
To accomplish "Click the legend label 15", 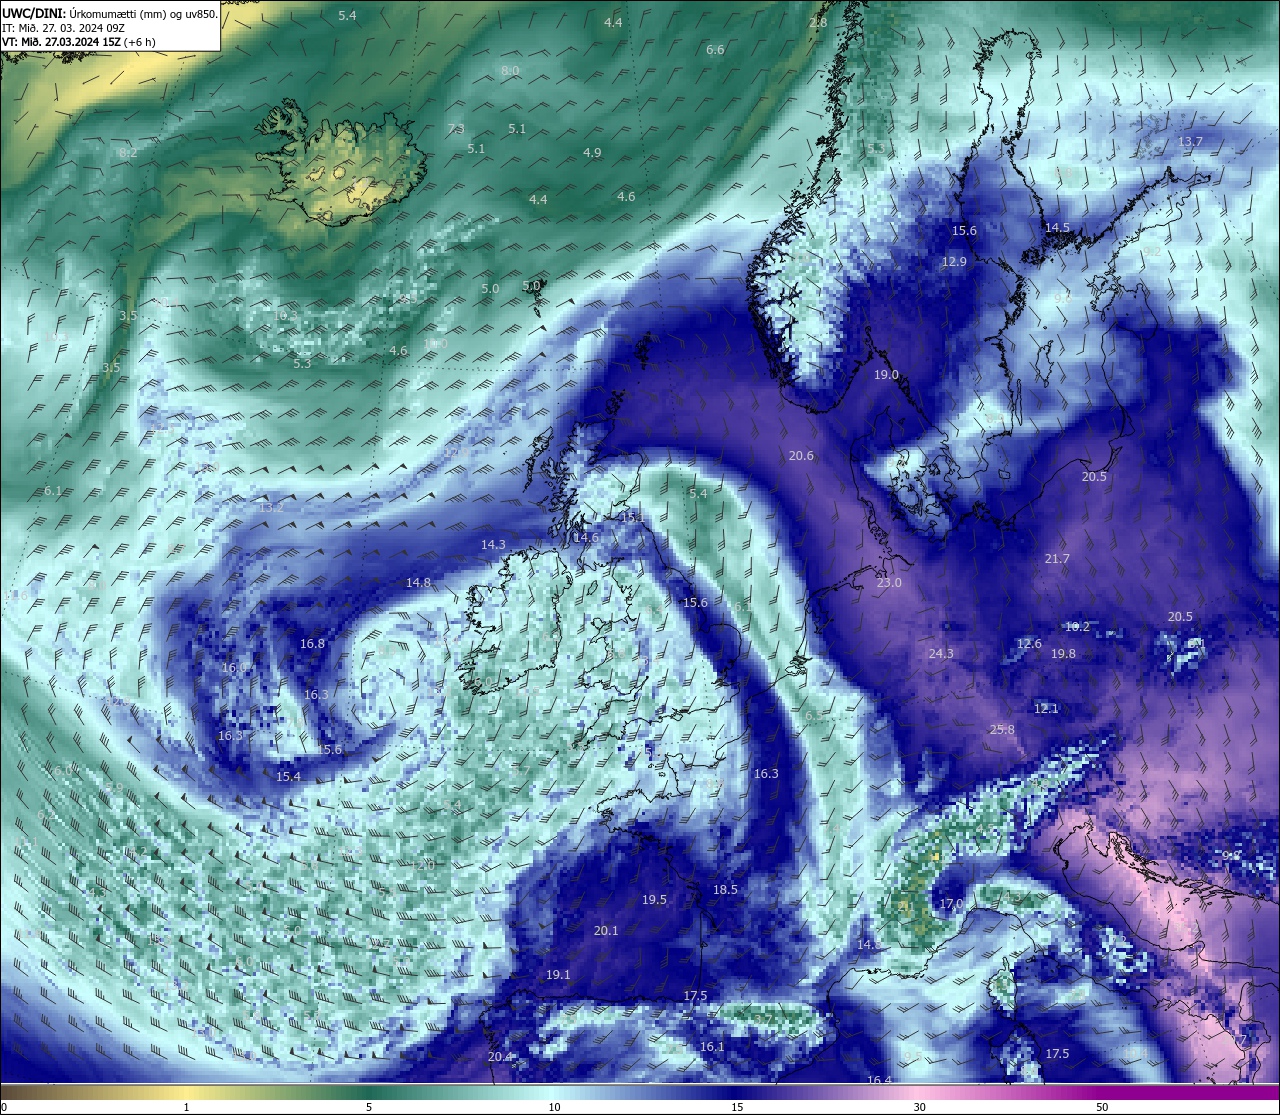I will coord(737,1107).
